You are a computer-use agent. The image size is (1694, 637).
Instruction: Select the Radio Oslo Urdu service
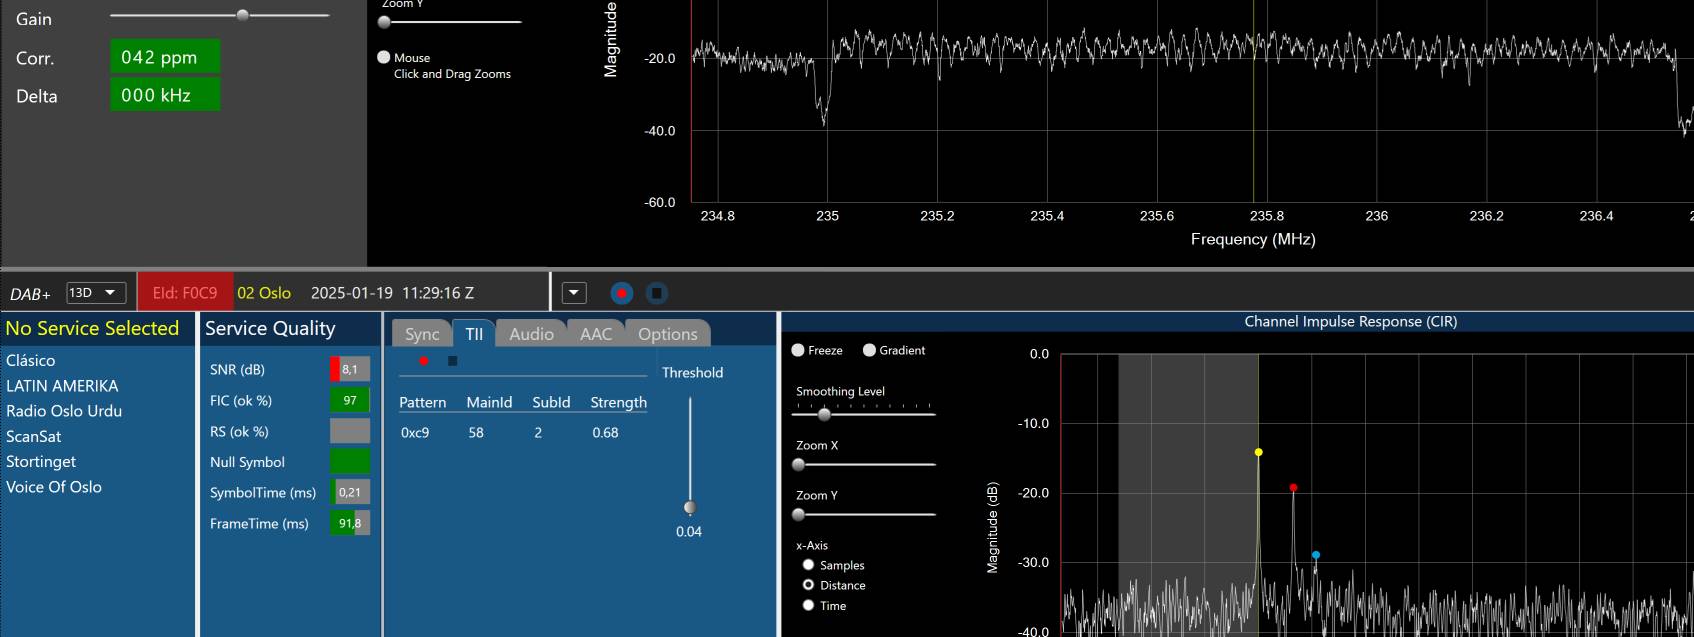(x=64, y=411)
